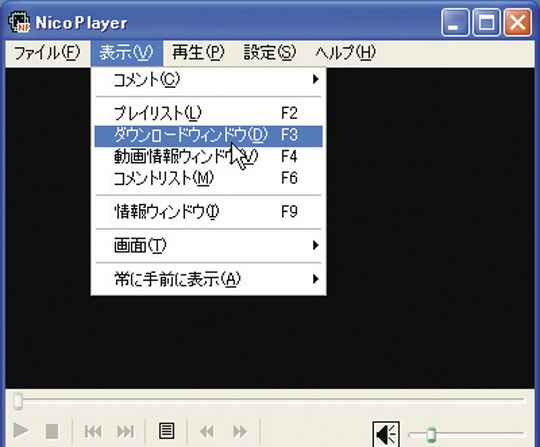Open the playlist list icon

point(166,431)
